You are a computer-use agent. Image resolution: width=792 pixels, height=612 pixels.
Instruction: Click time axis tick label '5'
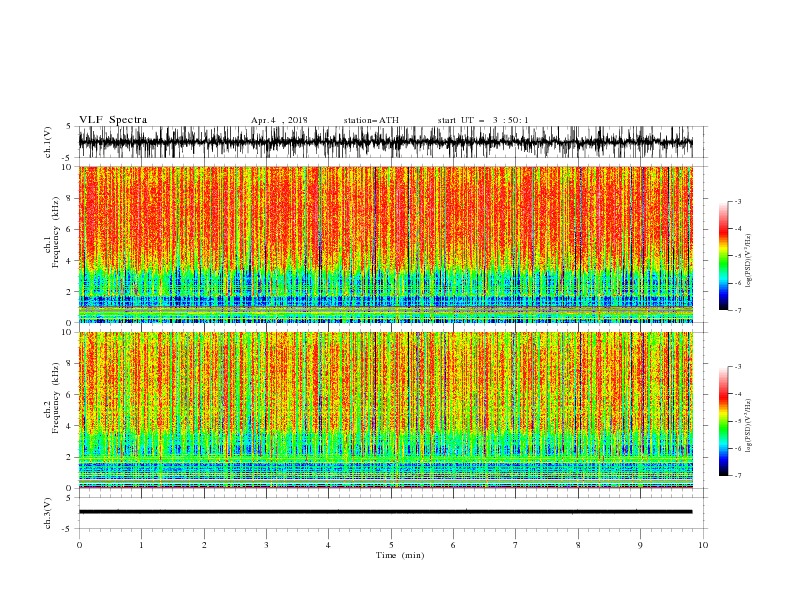point(391,545)
